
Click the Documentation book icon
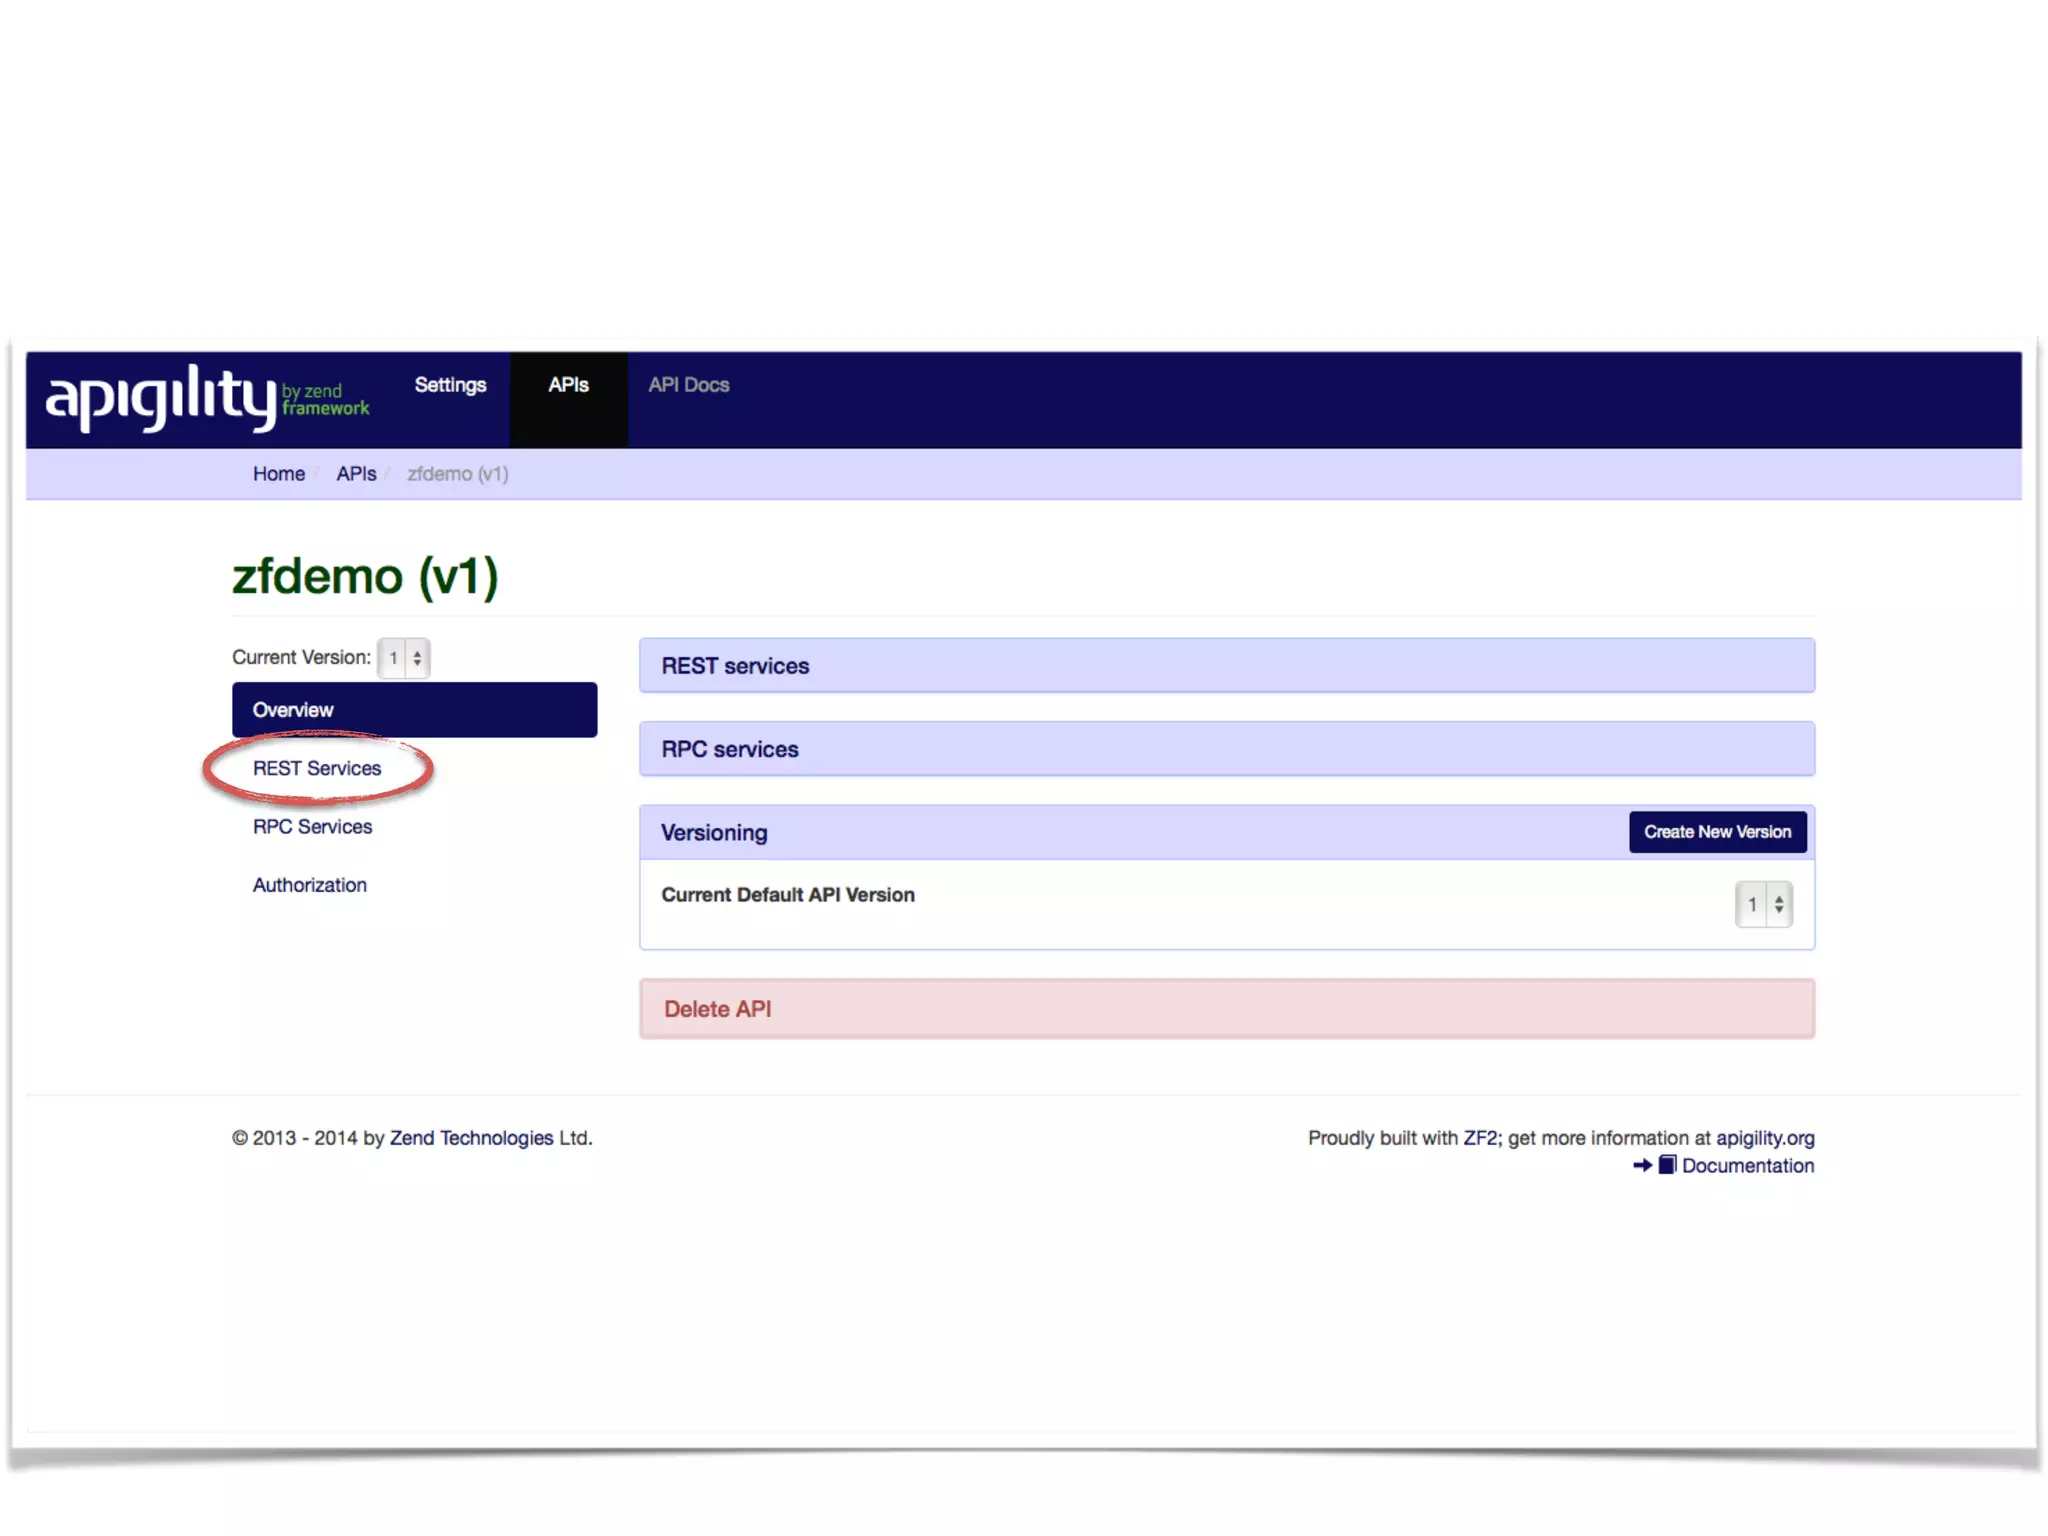[x=1667, y=1165]
